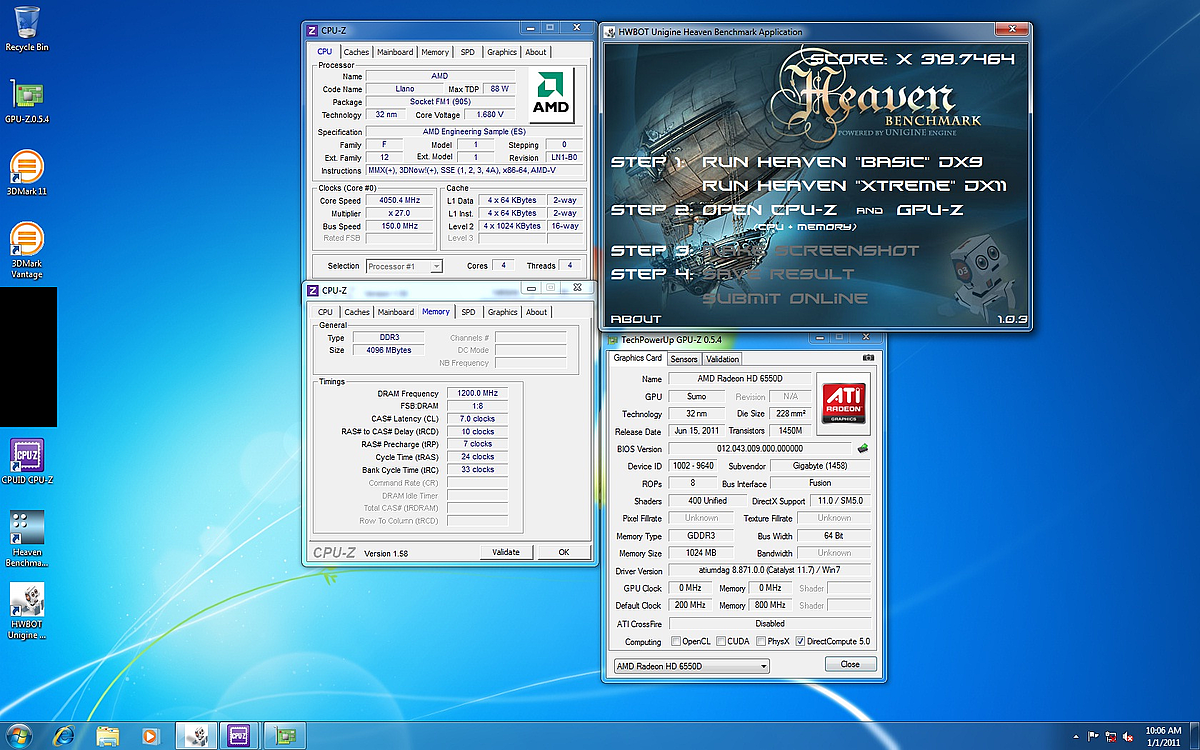This screenshot has width=1200, height=750.
Task: Open CPU tab in lower CPU-Z window
Action: click(x=325, y=312)
